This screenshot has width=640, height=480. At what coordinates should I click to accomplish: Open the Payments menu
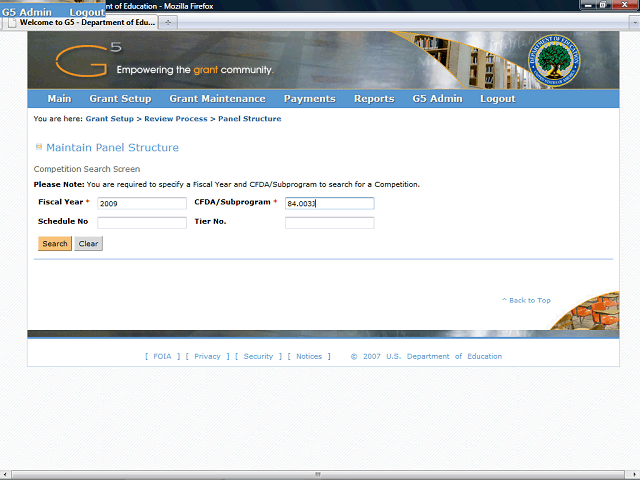click(310, 99)
